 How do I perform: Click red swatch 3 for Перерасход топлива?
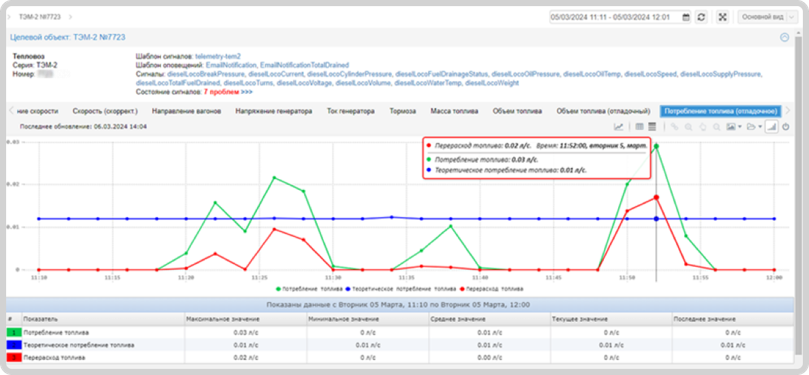point(14,357)
